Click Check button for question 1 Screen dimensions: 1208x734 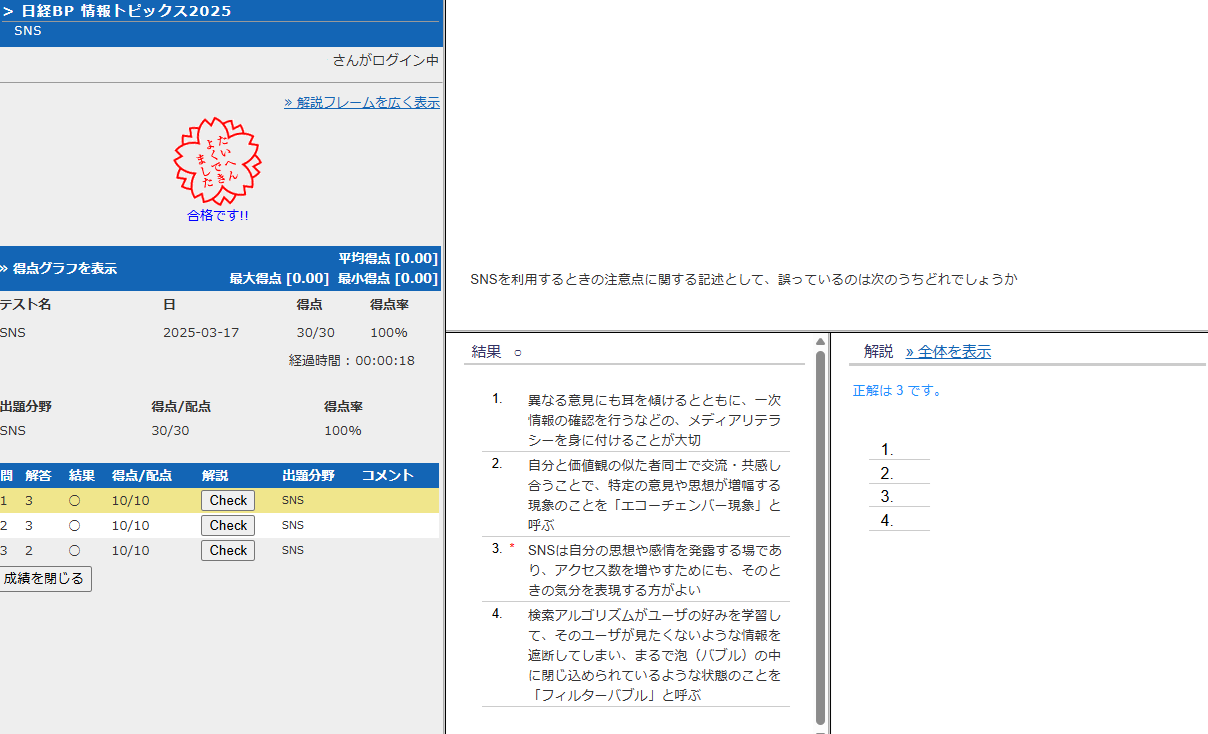[x=228, y=500]
